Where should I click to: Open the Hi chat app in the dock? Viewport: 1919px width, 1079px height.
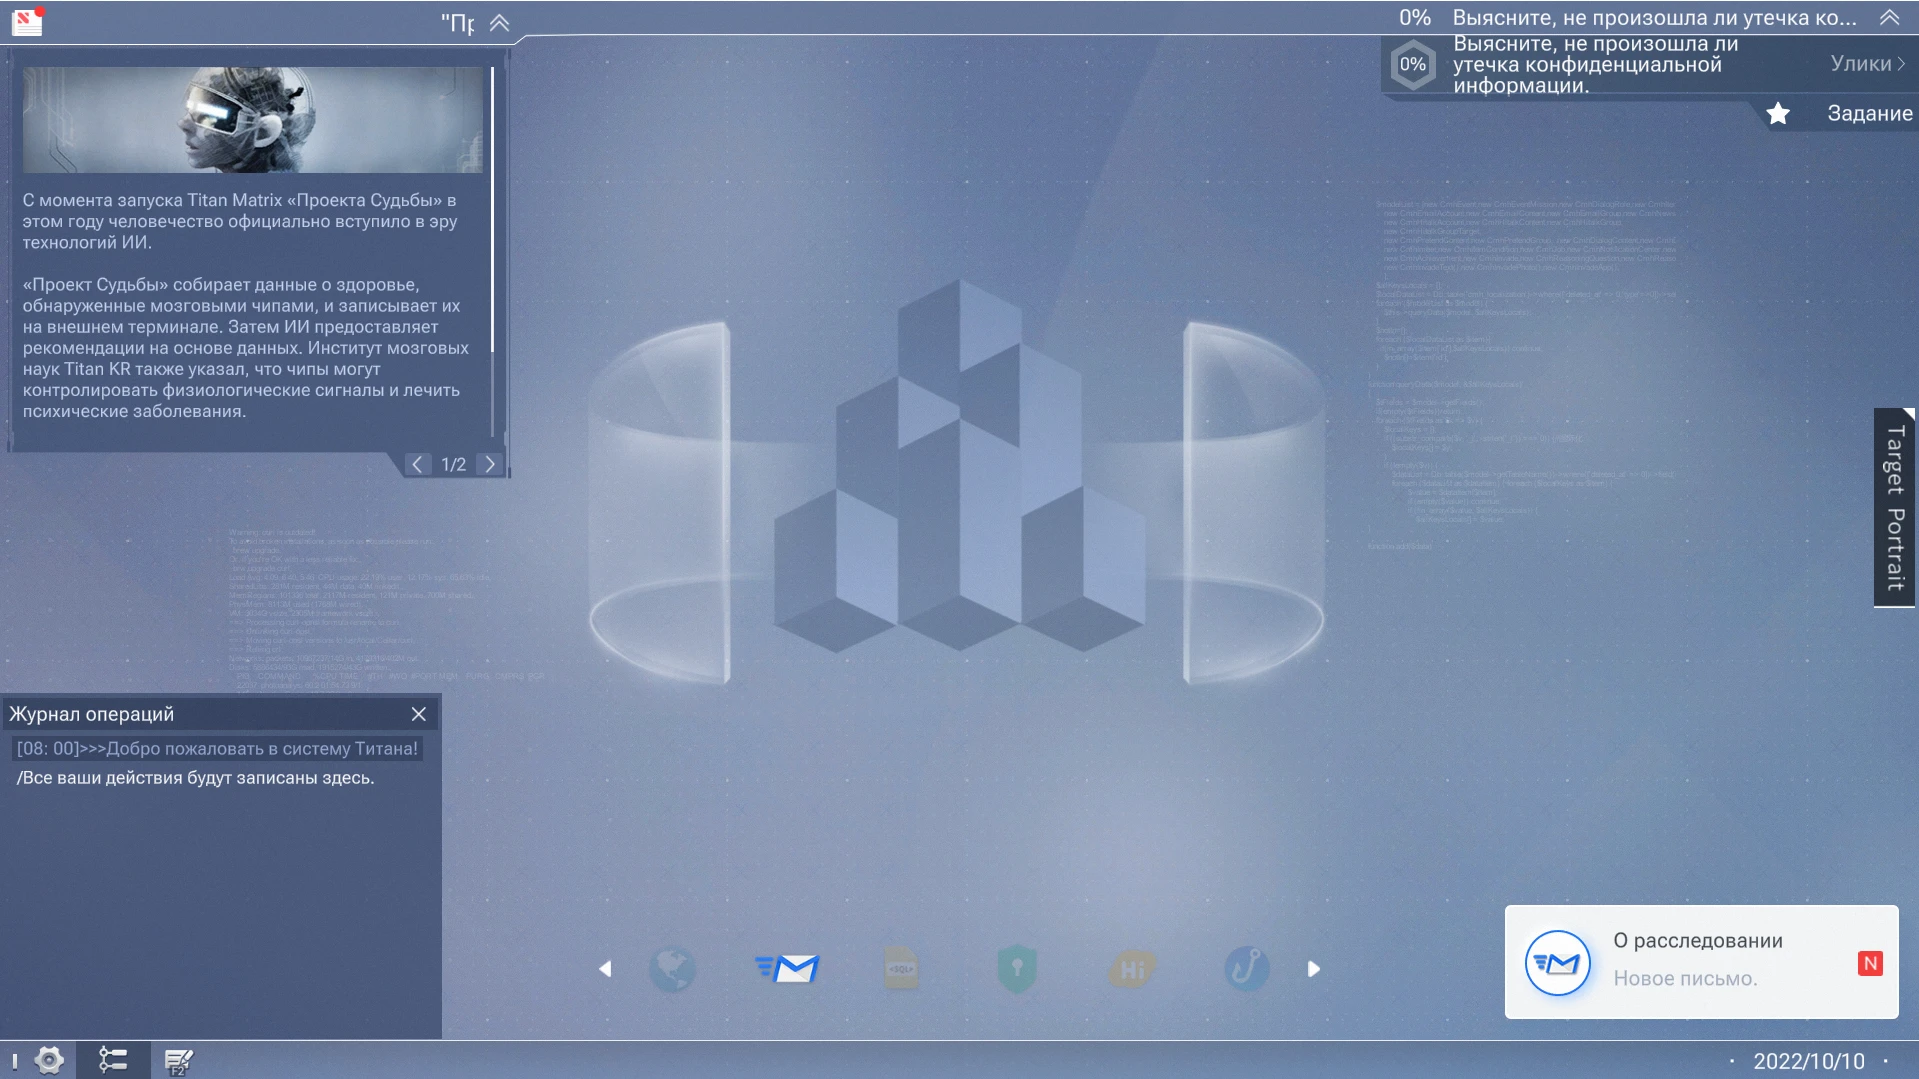coord(1132,969)
